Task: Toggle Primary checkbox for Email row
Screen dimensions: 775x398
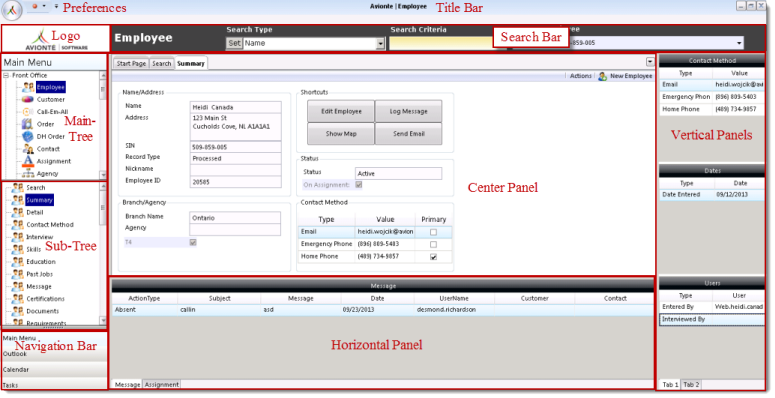Action: [433, 232]
